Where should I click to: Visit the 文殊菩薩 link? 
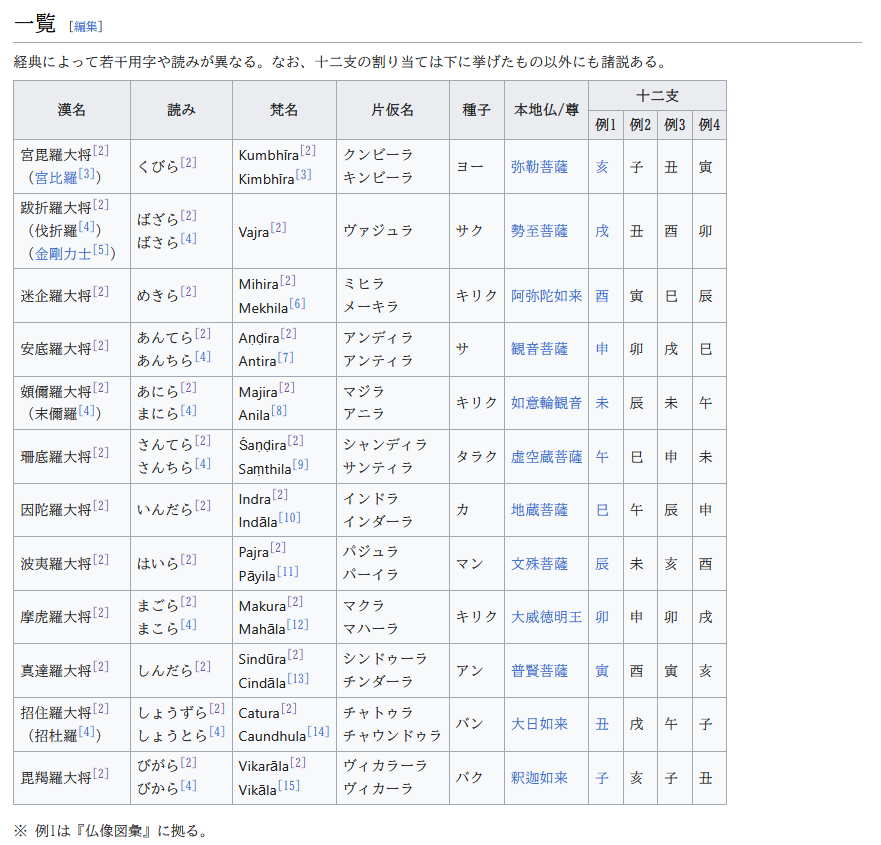tap(539, 564)
